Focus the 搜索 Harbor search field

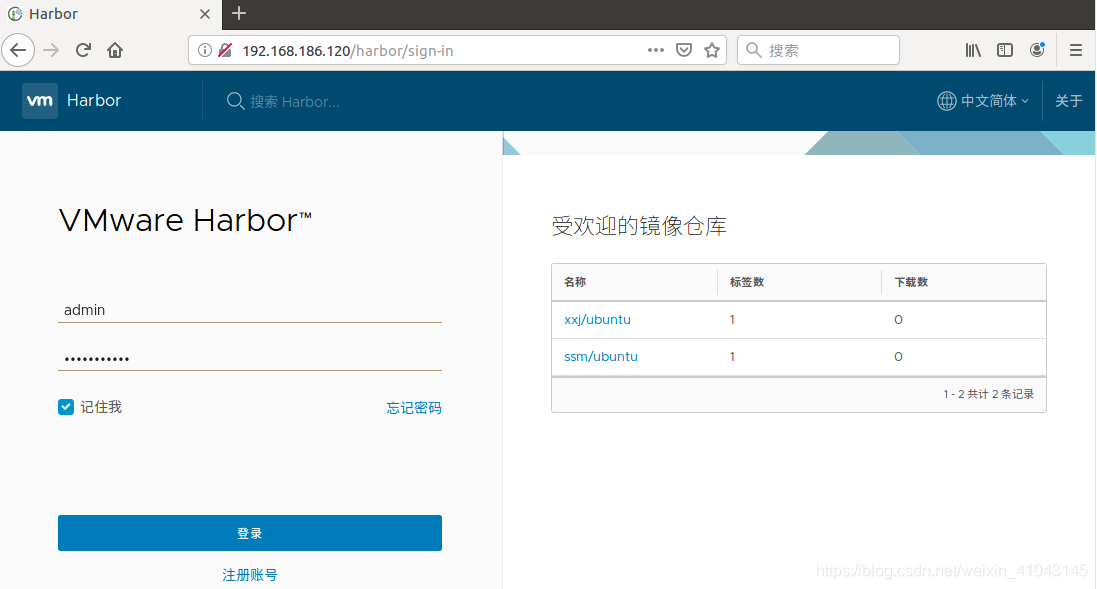point(295,102)
